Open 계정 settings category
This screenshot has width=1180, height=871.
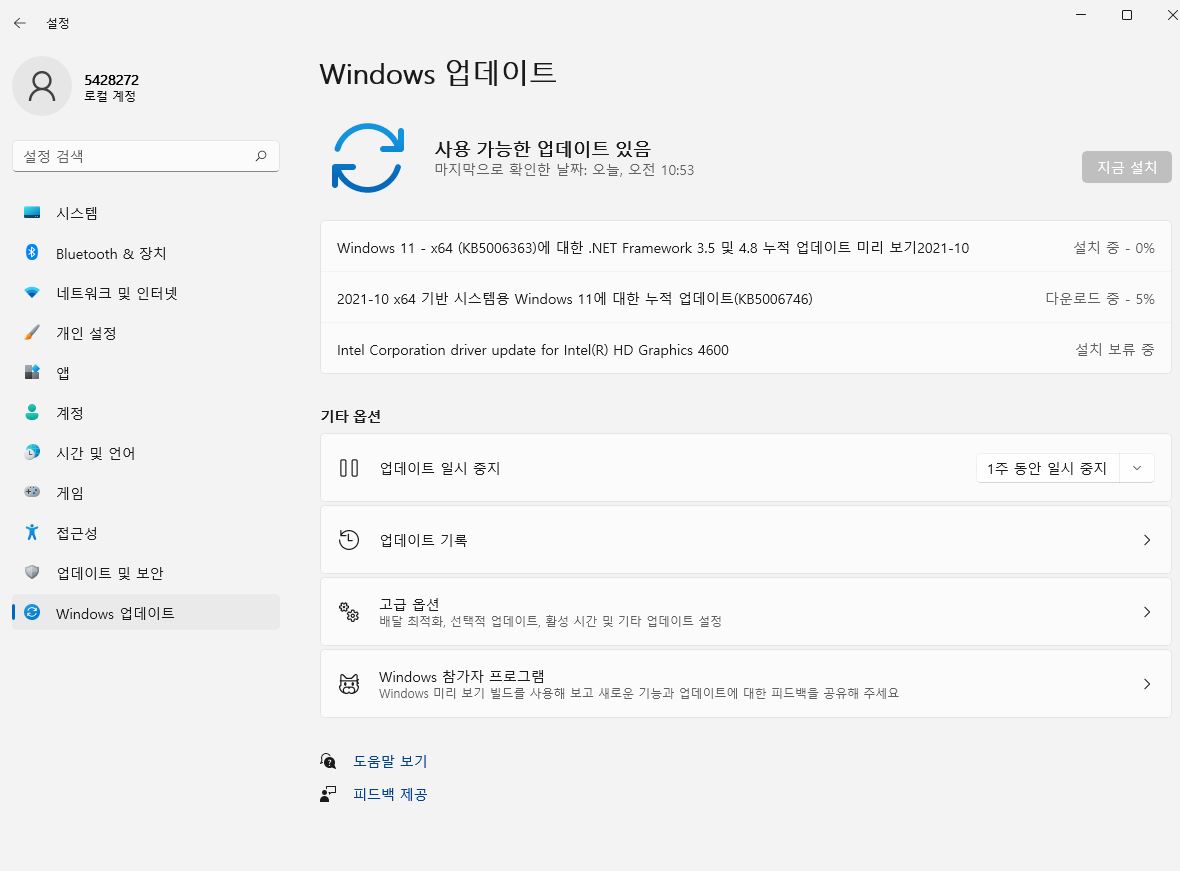pyautogui.click(x=146, y=413)
